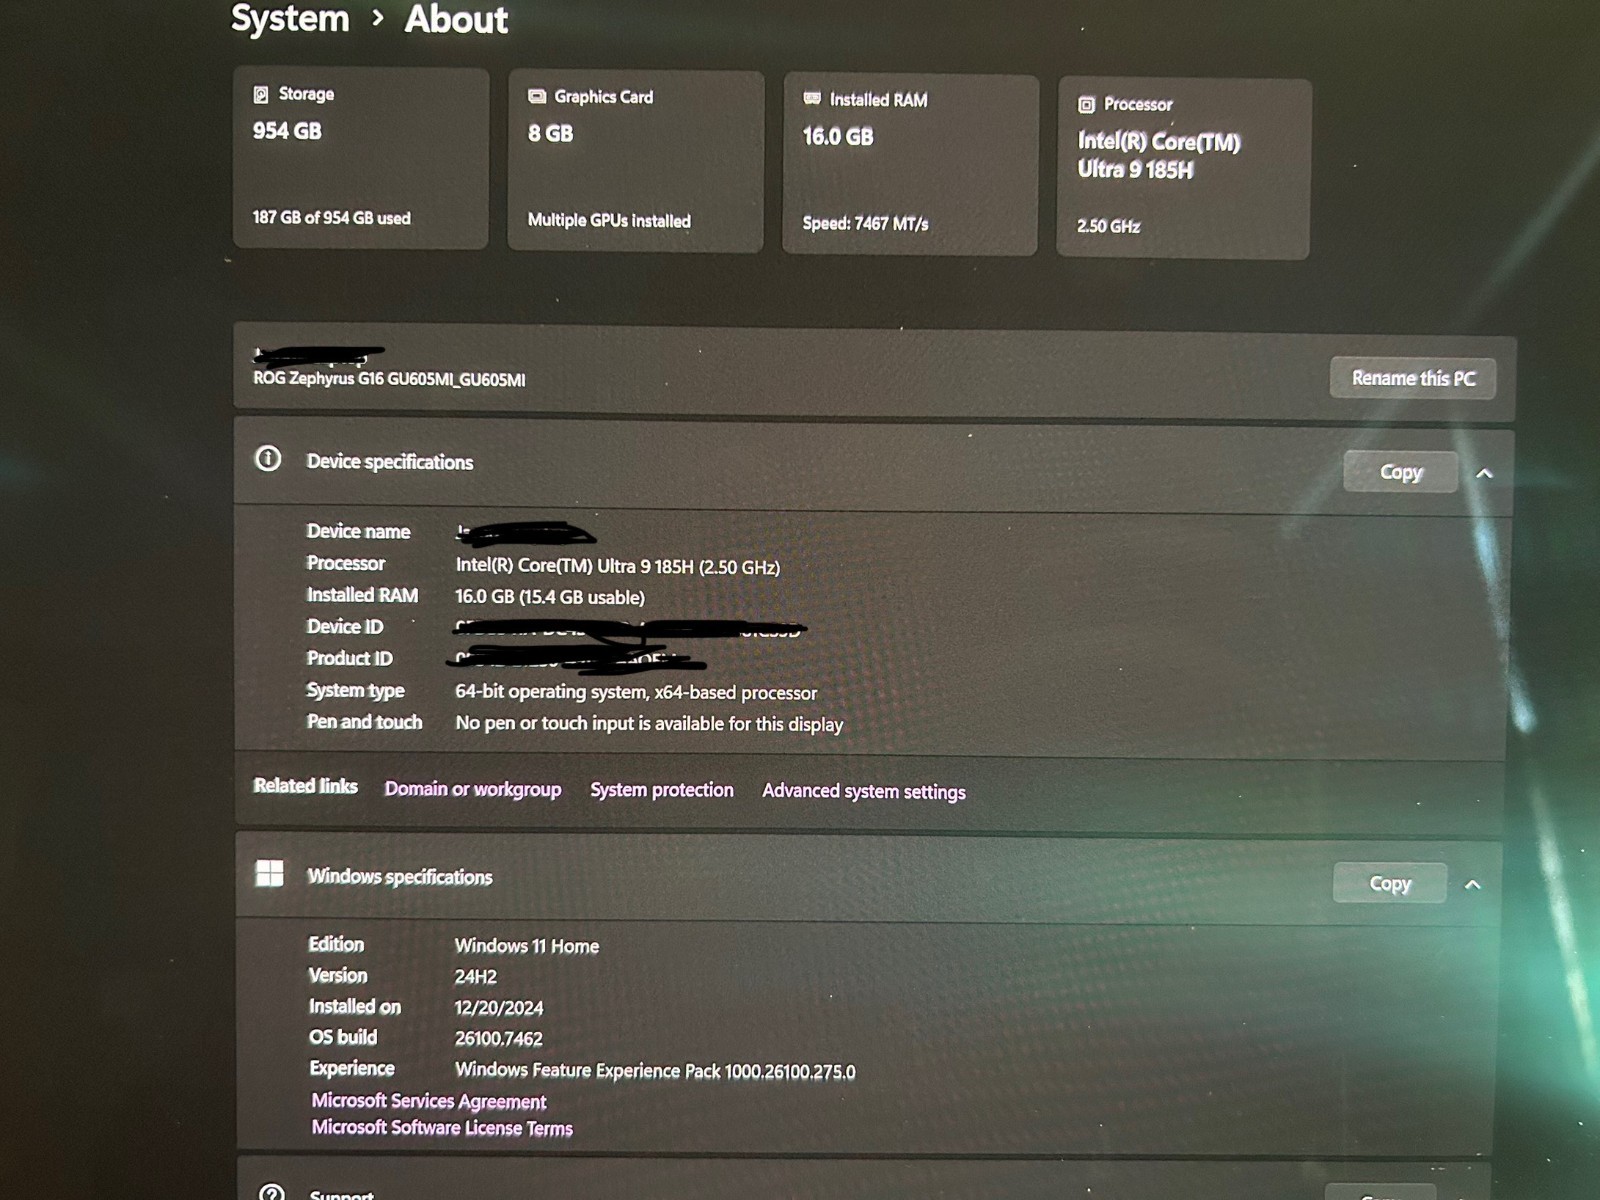Image resolution: width=1600 pixels, height=1200 pixels.
Task: Click the Windows Feature Experience Pack value
Action: [655, 1071]
